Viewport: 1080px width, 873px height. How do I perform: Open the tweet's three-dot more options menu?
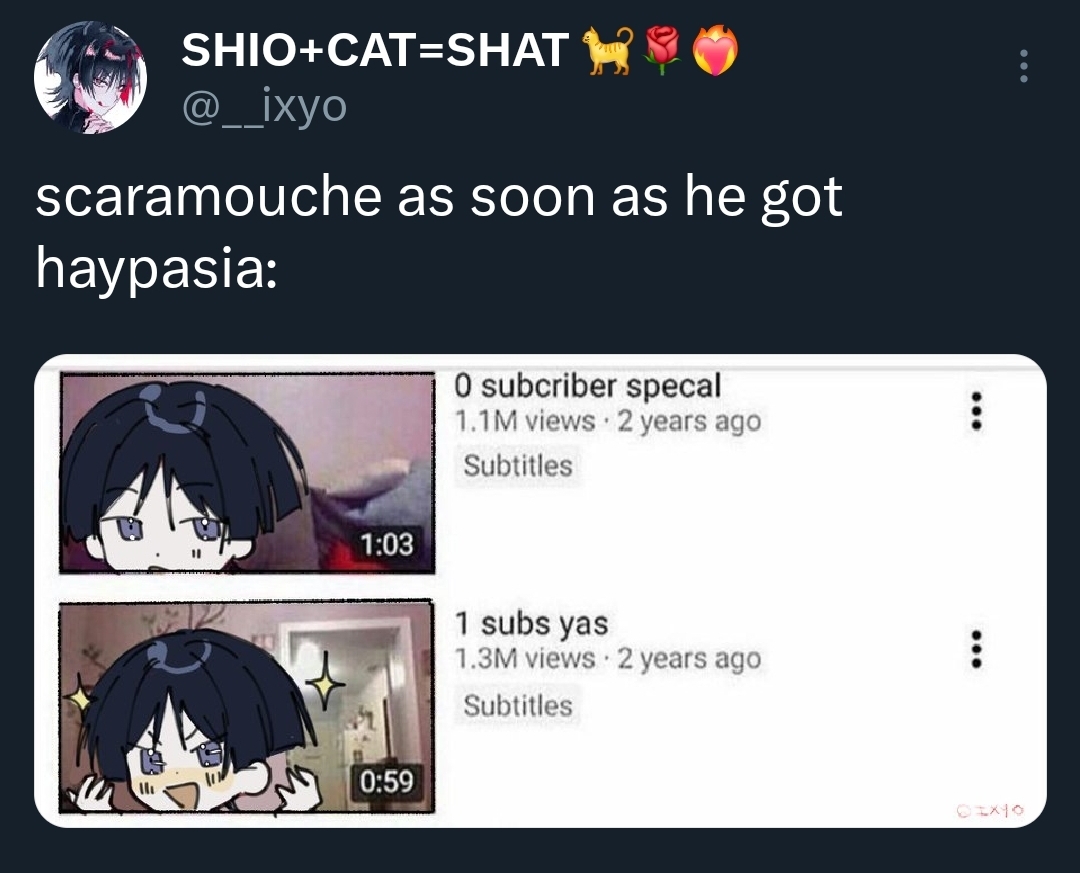click(1024, 66)
